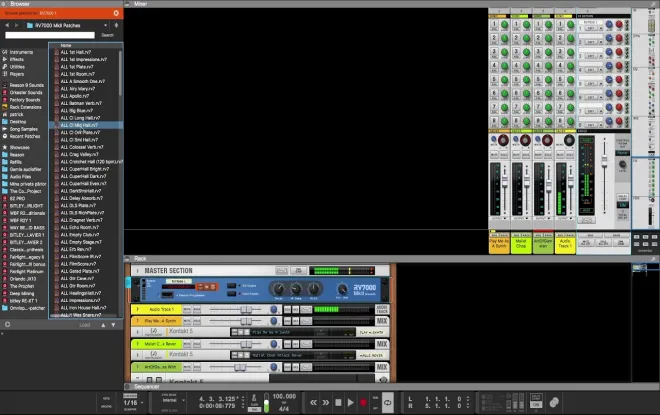Open the Rack Extensions location
The image size is (660, 415).
point(25,107)
